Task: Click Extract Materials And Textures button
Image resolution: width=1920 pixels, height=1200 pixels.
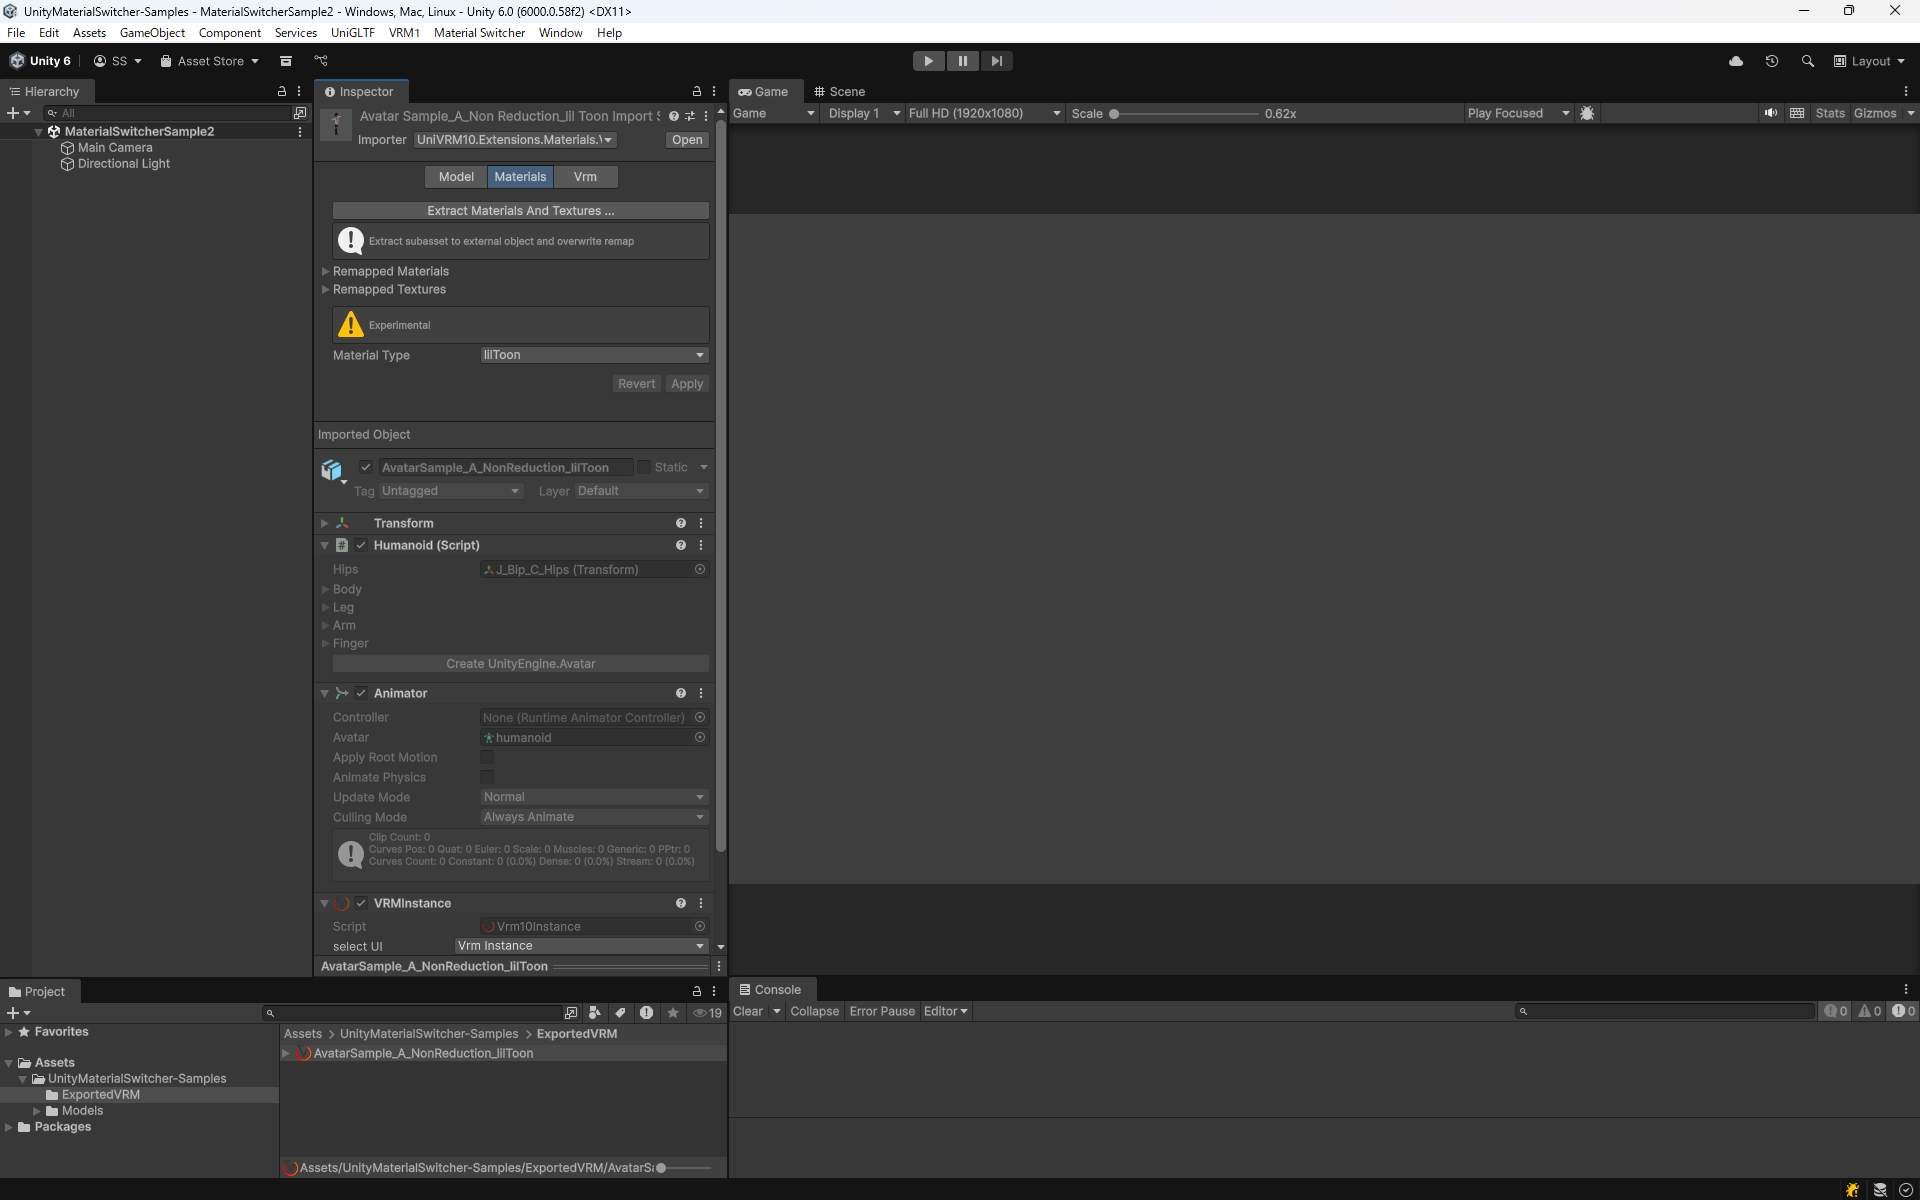Action: pos(520,211)
